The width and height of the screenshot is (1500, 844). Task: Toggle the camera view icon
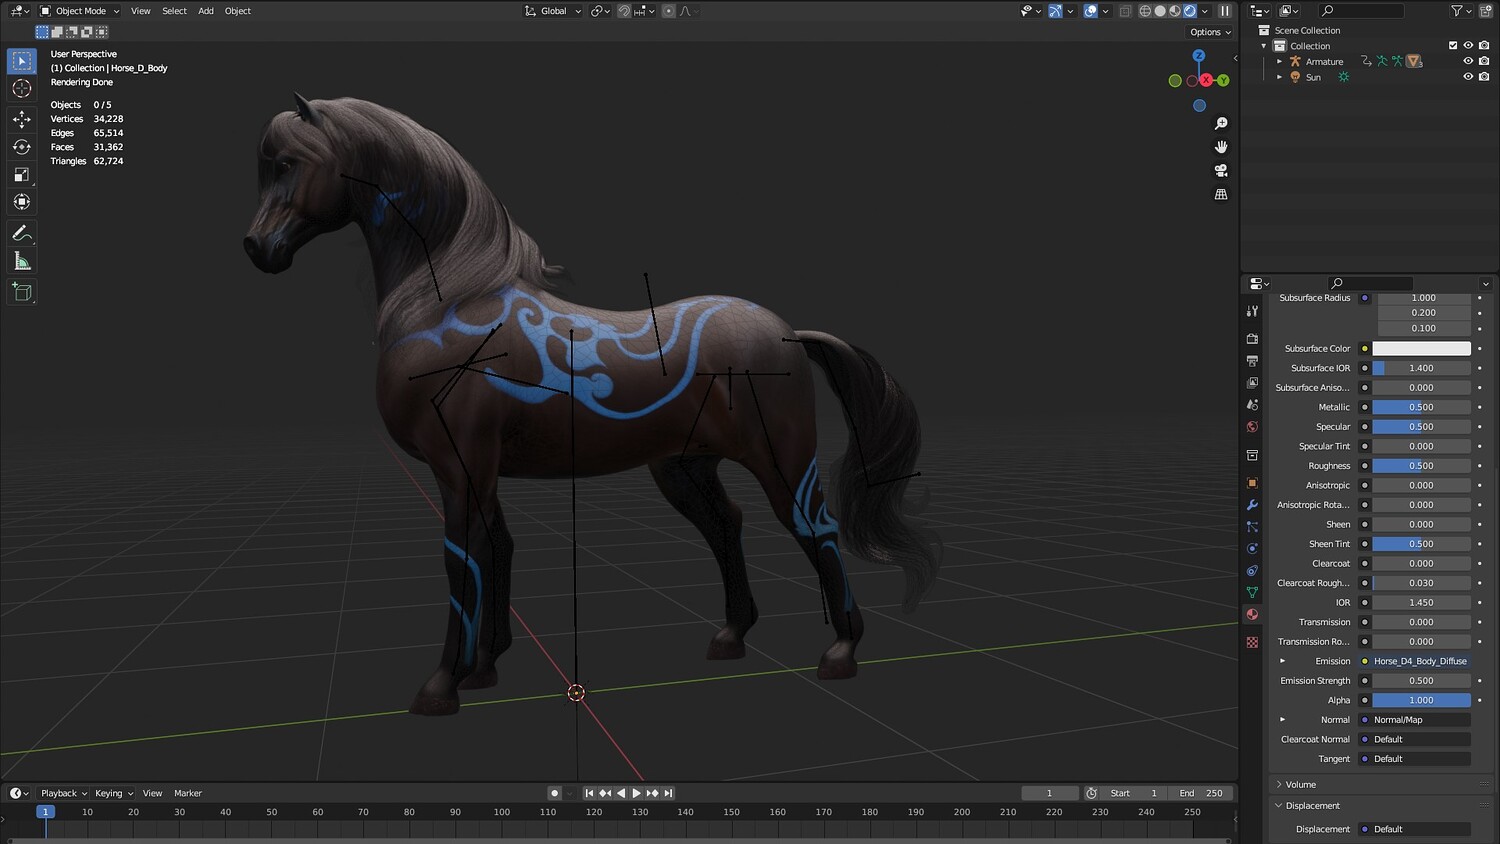[x=1221, y=171]
